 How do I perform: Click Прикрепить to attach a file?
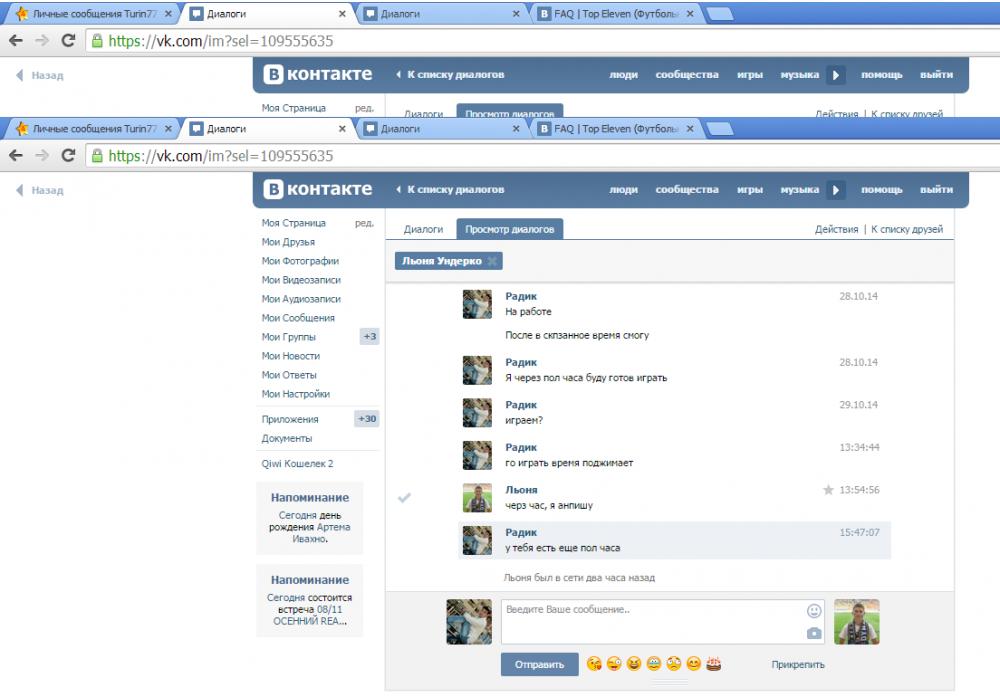pyautogui.click(x=798, y=664)
